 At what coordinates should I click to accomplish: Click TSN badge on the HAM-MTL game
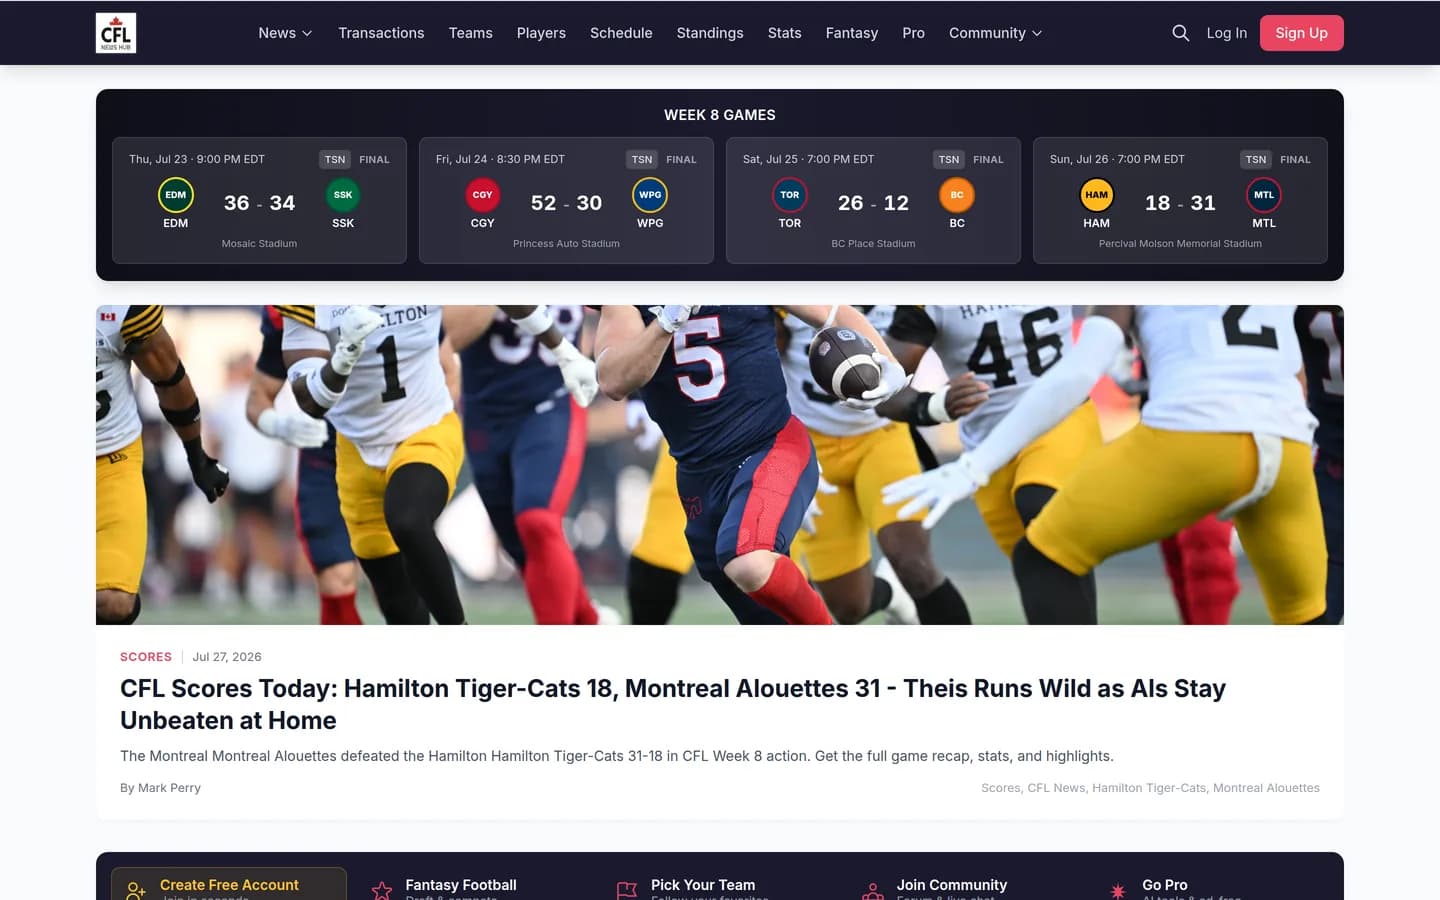click(1256, 159)
